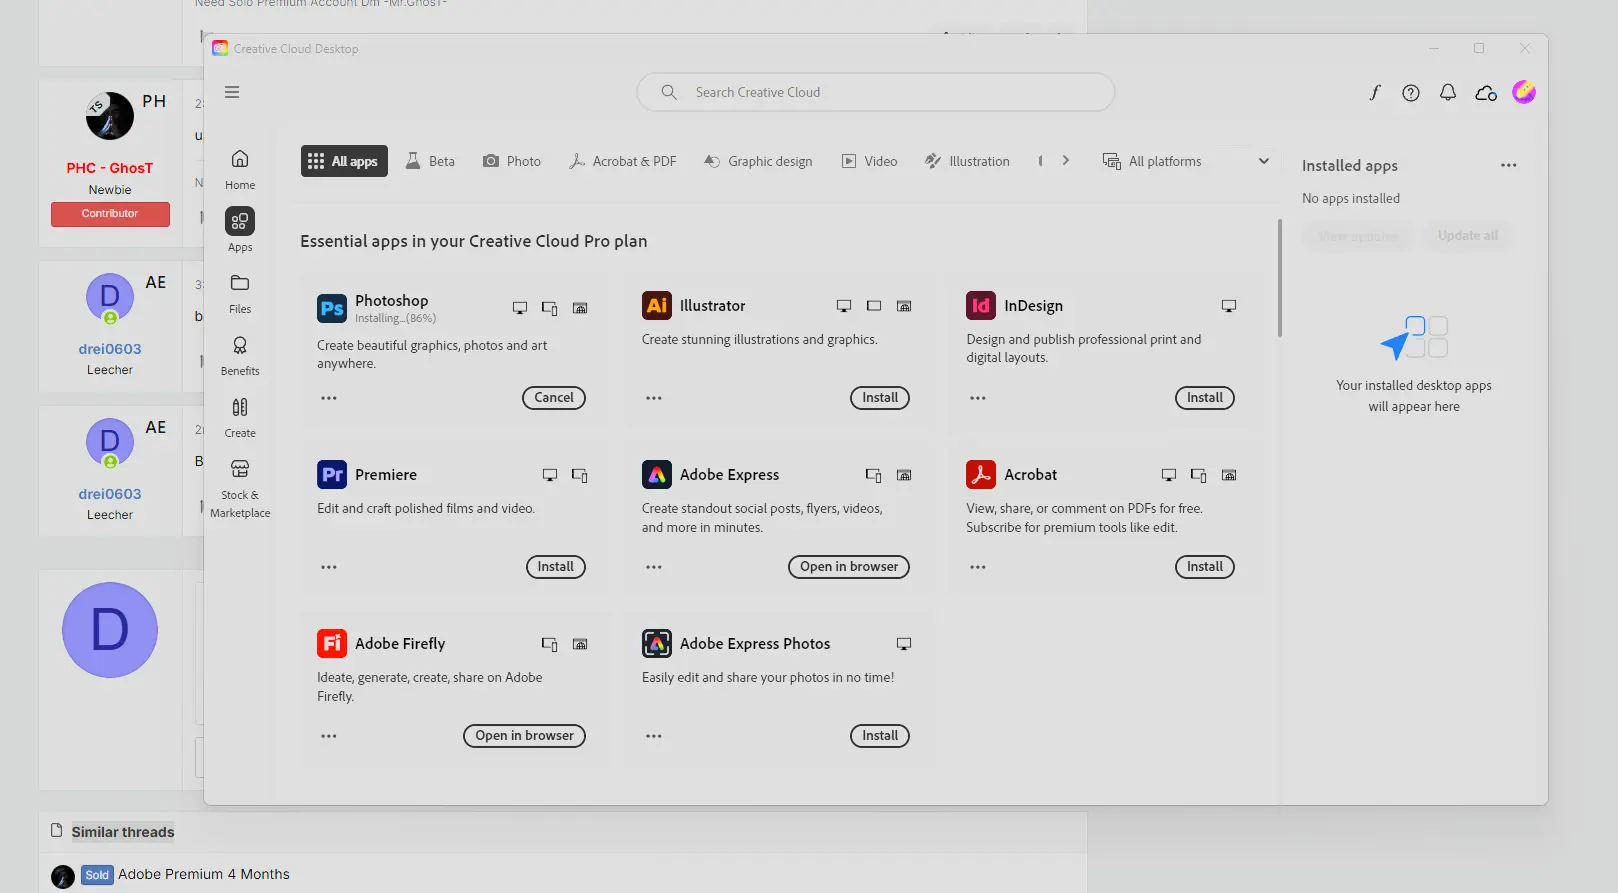Screen dimensions: 1618x893
Task: Show next category tabs with arrow
Action: 1066,160
